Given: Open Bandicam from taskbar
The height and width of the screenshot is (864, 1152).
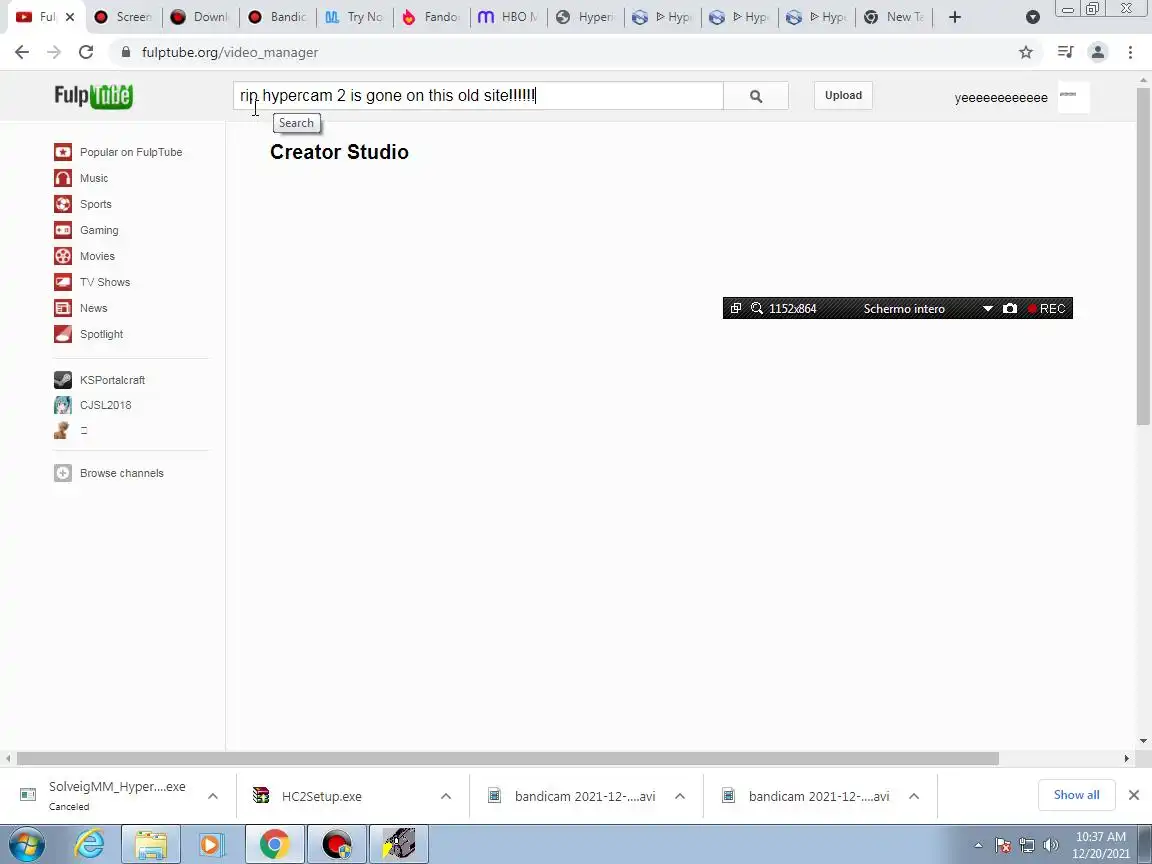Looking at the screenshot, I should 336,845.
